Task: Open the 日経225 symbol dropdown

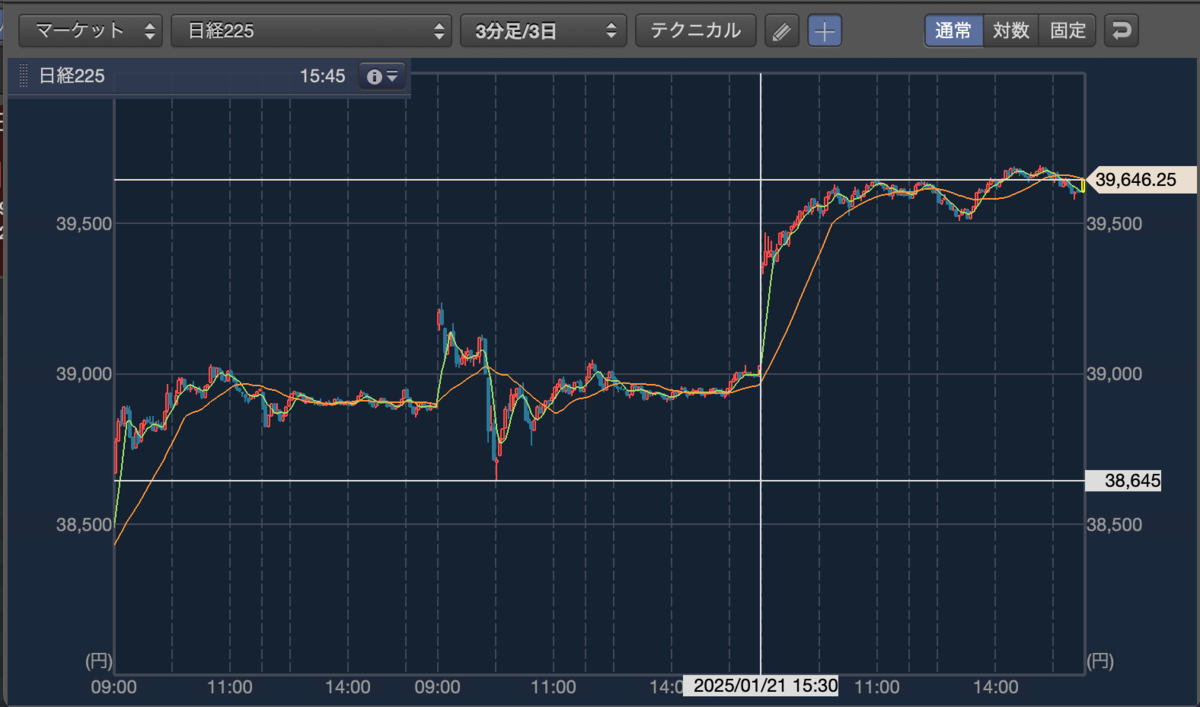Action: pyautogui.click(x=311, y=30)
